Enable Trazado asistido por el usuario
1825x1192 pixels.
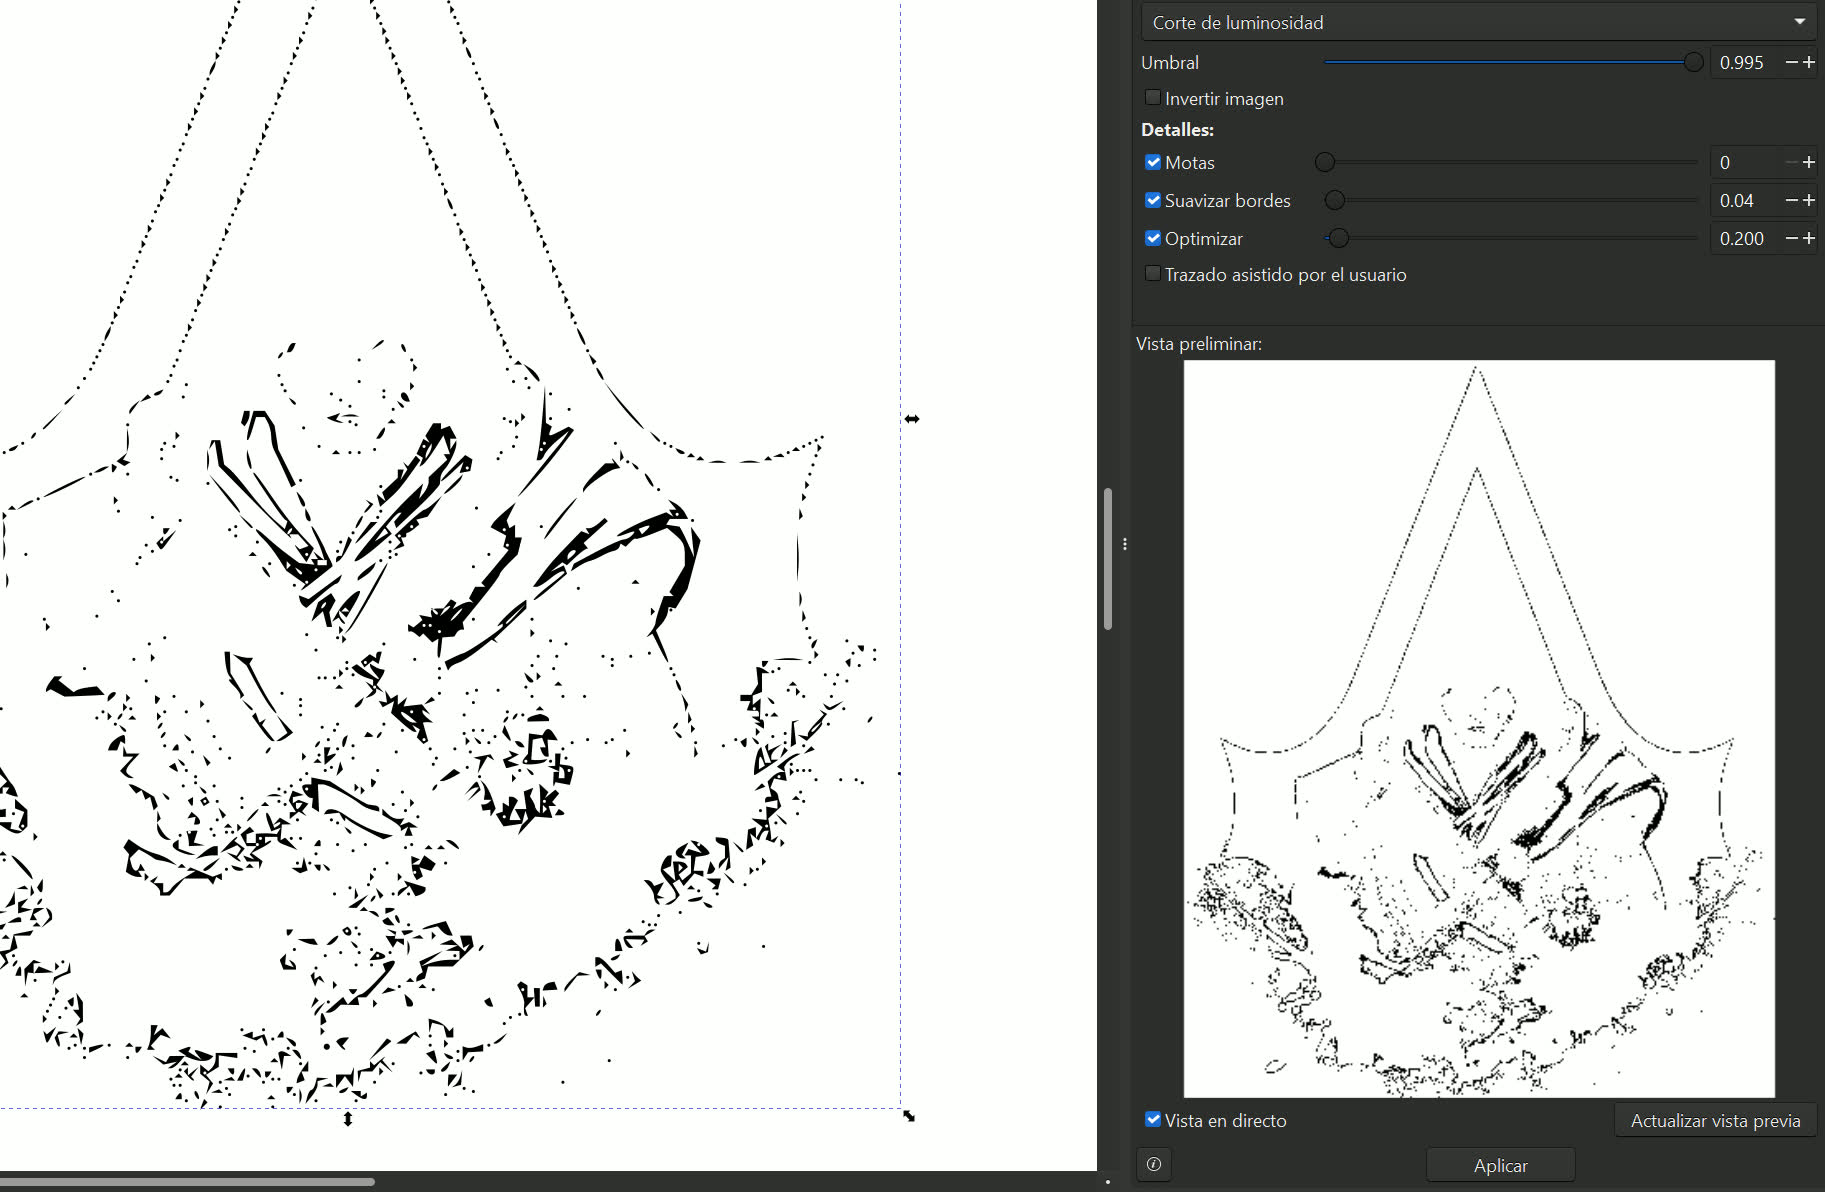click(1153, 274)
